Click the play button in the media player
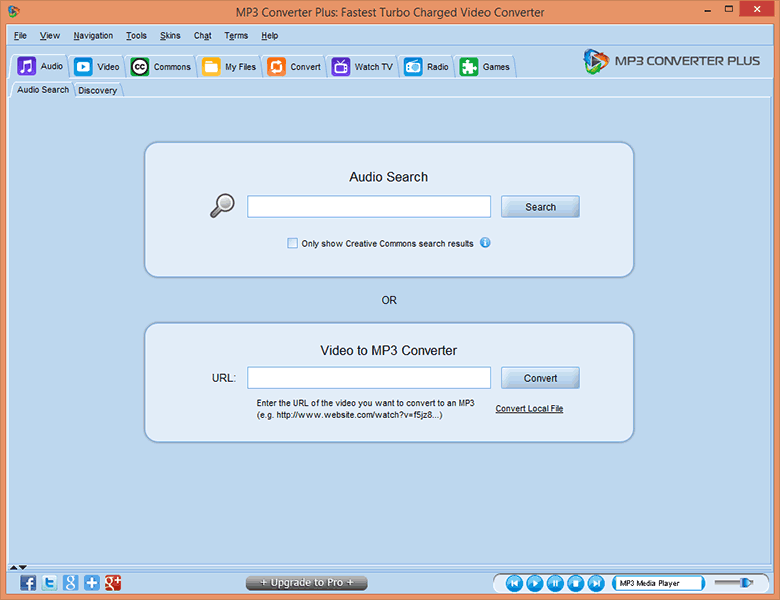780x600 pixels. (535, 583)
